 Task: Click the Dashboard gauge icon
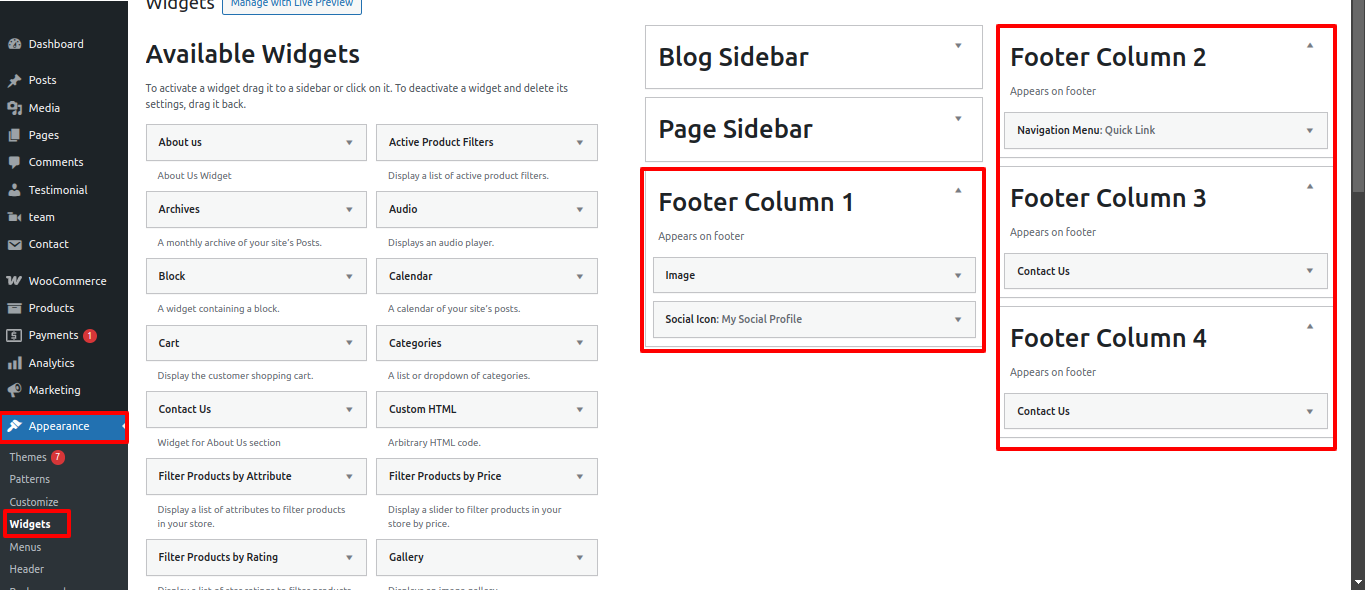(14, 44)
